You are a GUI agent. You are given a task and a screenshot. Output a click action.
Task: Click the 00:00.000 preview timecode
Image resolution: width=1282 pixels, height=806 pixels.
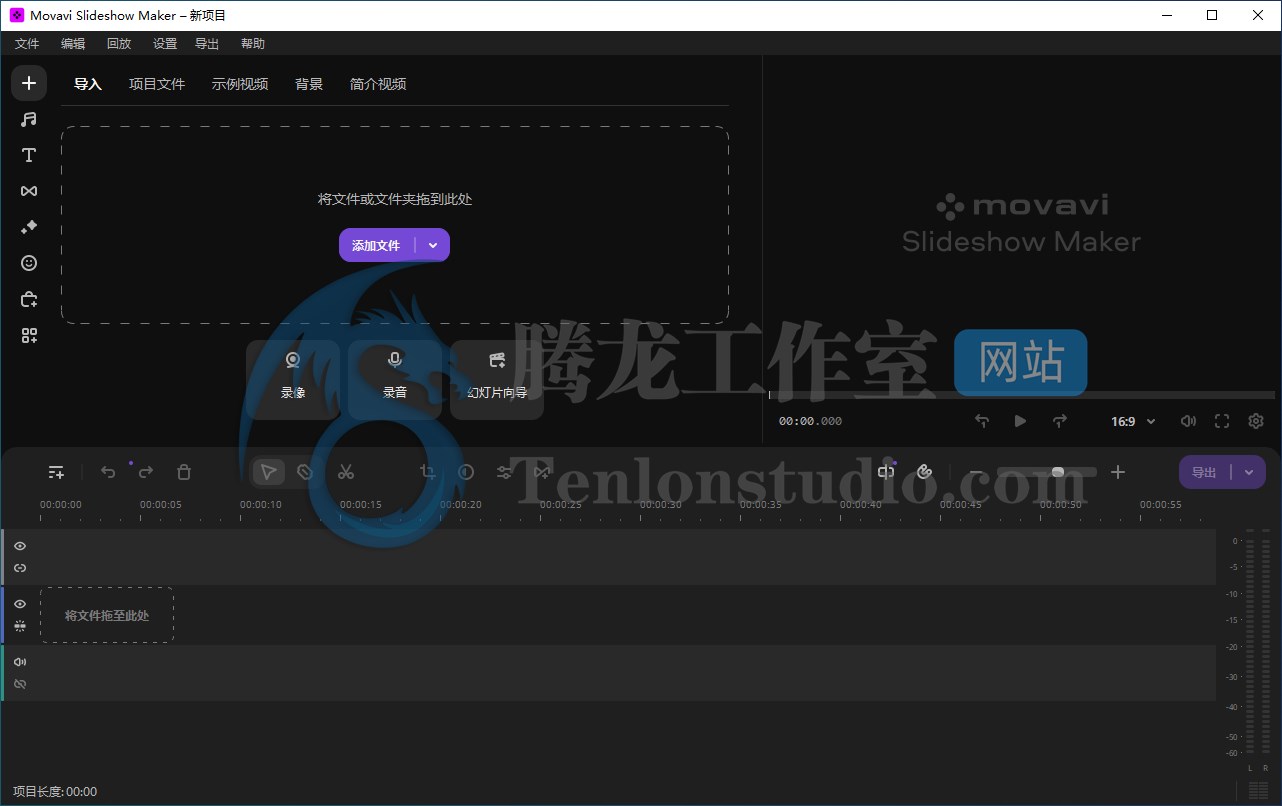tap(810, 421)
